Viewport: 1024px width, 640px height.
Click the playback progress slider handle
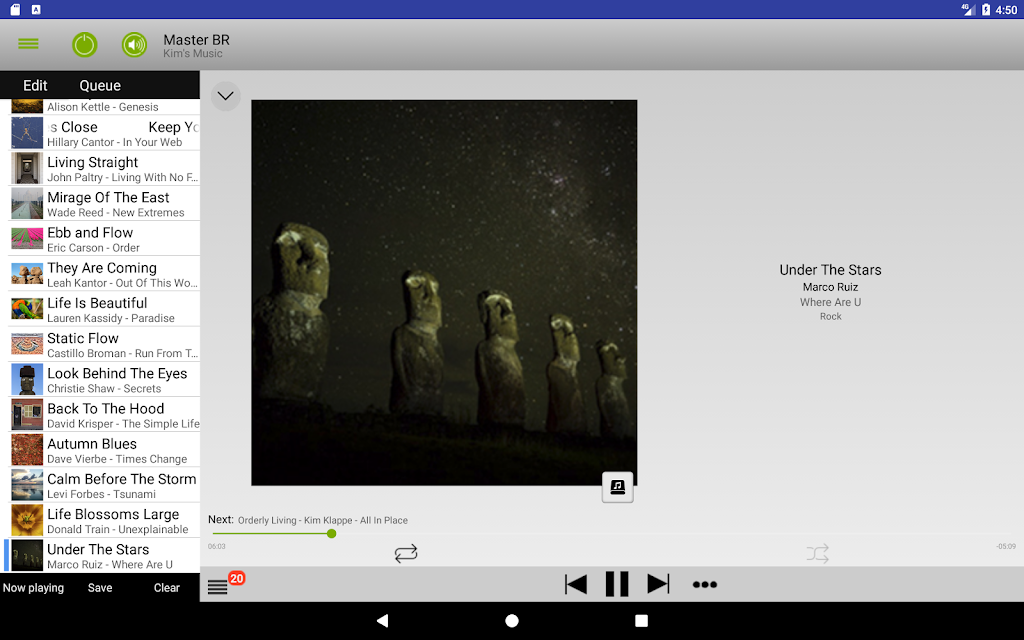click(332, 534)
